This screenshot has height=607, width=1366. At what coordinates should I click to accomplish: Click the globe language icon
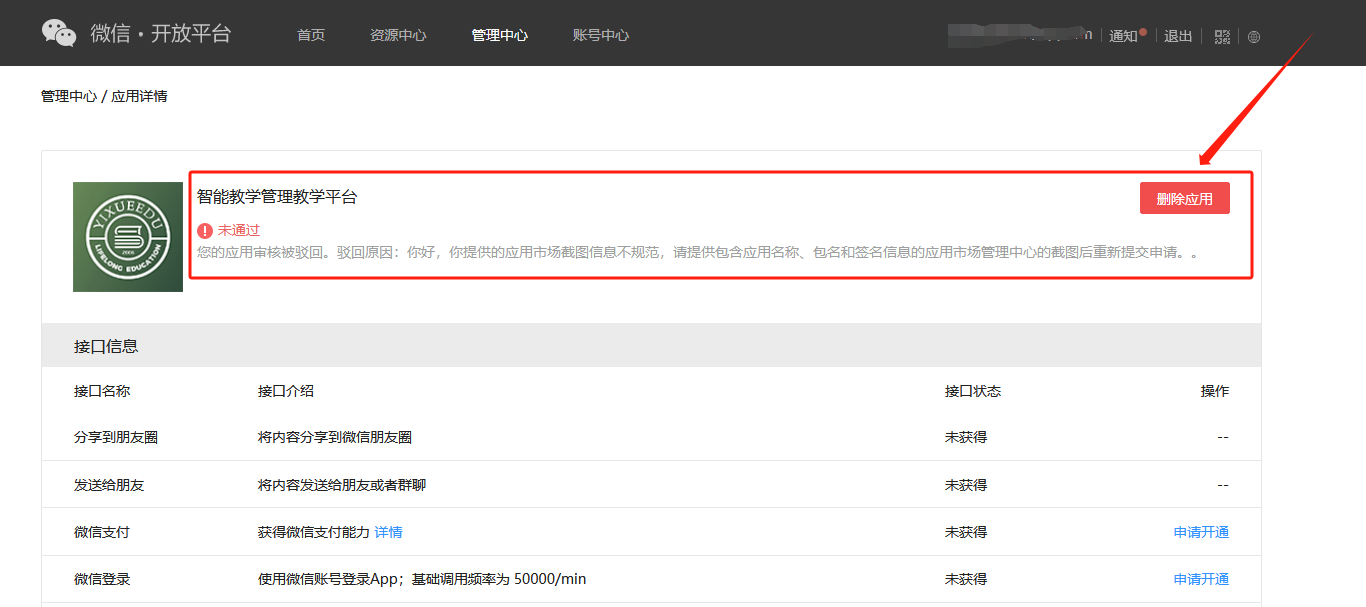click(x=1254, y=37)
